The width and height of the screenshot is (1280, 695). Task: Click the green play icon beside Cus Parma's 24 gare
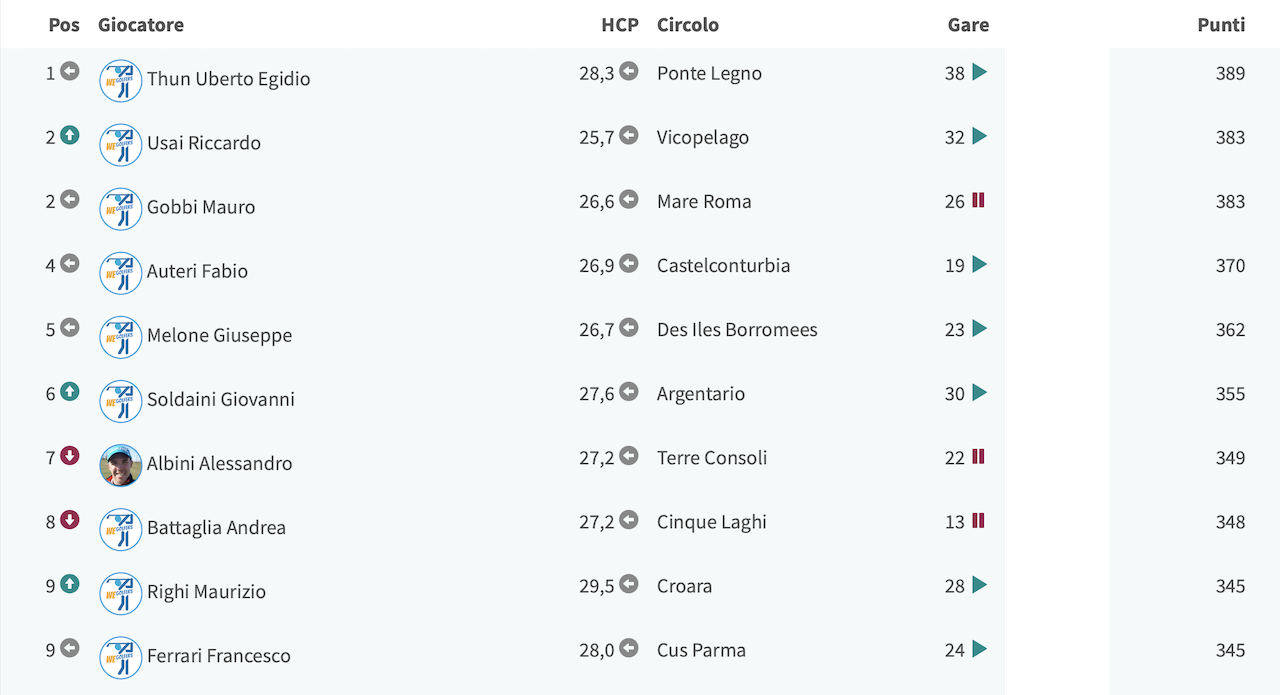pos(979,649)
